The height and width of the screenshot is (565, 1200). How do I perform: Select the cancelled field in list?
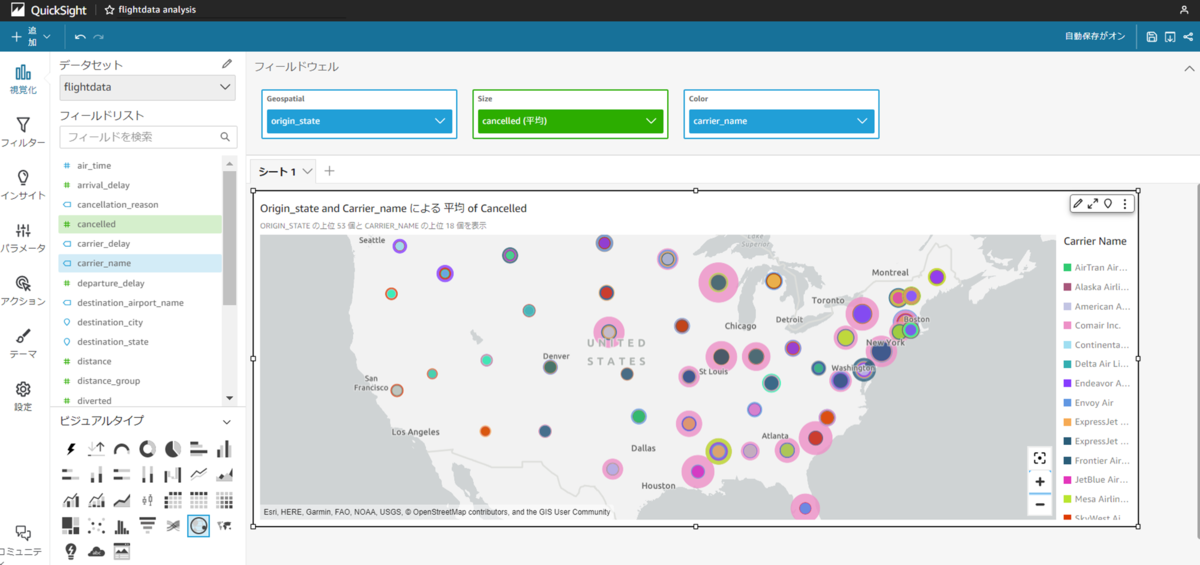click(x=140, y=224)
